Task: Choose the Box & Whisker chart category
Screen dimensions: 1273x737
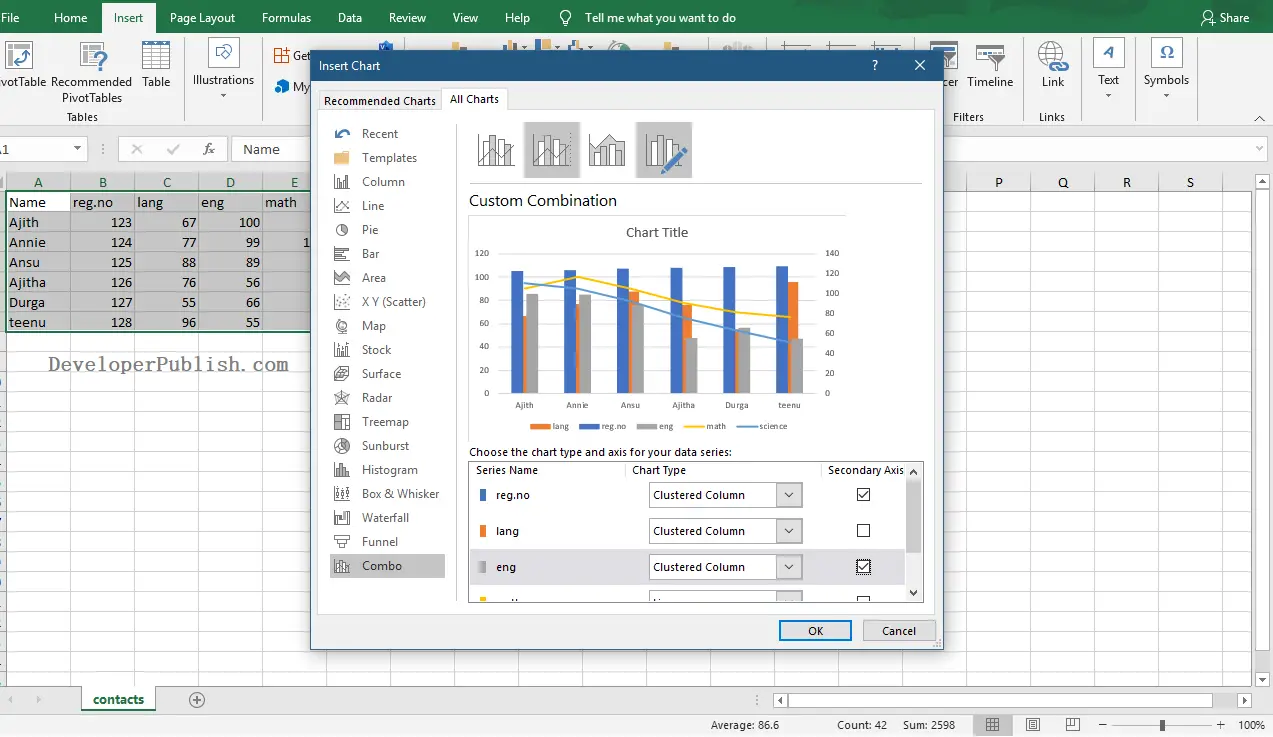Action: coord(387,494)
